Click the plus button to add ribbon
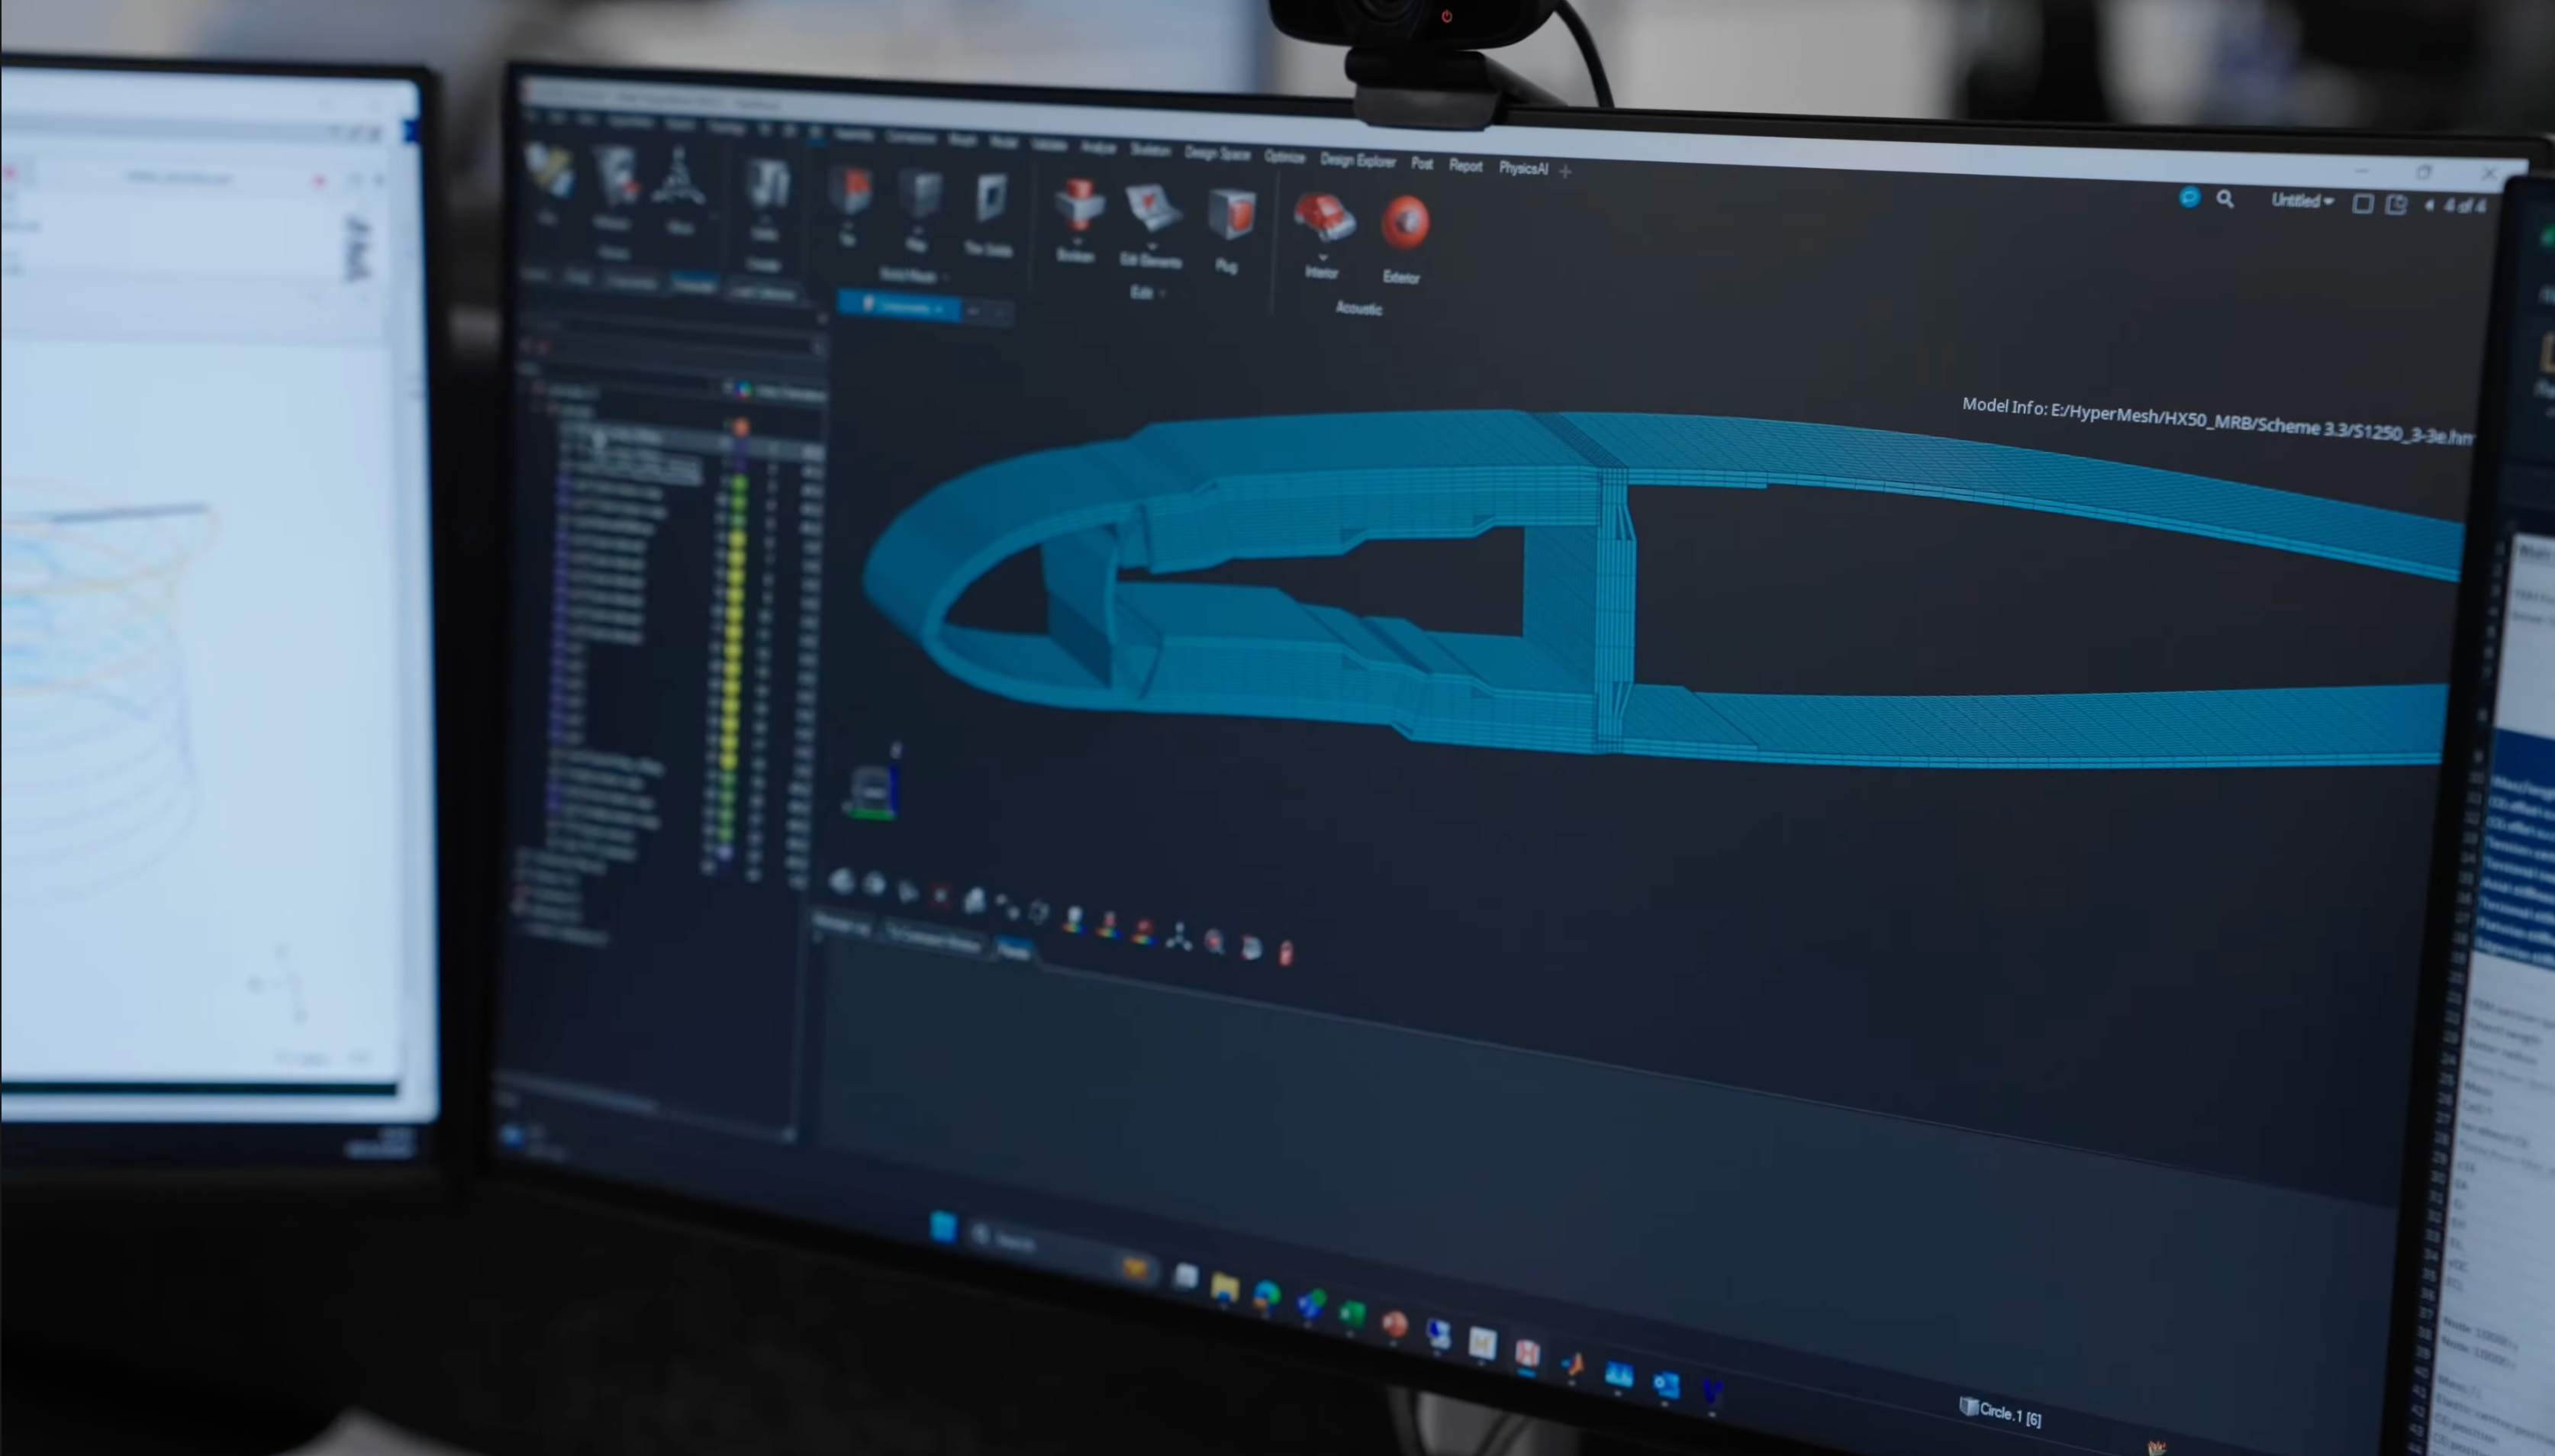Image resolution: width=2555 pixels, height=1456 pixels. 1565,171
